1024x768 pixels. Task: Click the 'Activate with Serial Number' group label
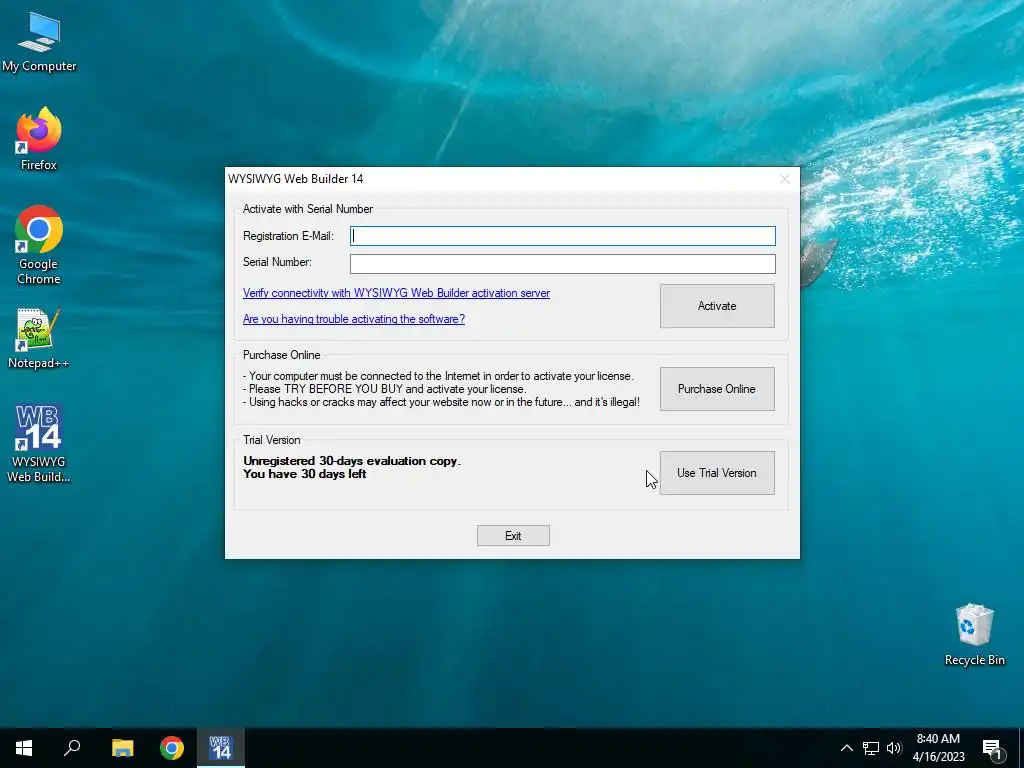tap(308, 209)
